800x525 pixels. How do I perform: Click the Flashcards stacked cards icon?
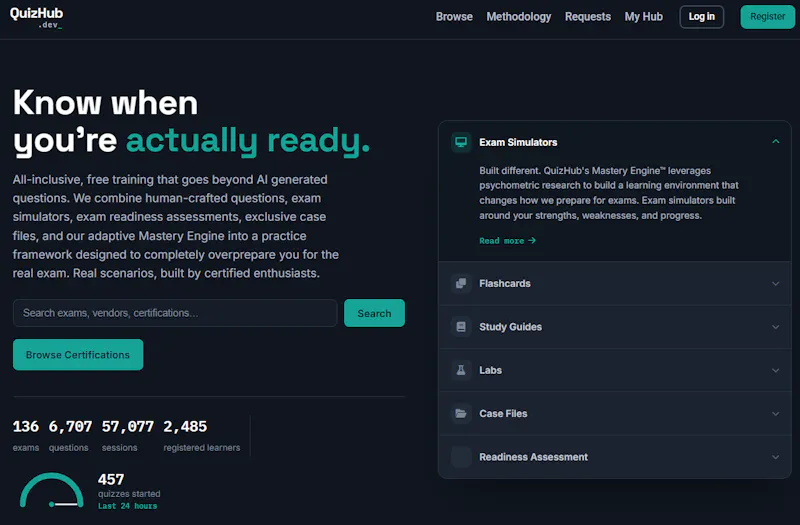461,283
